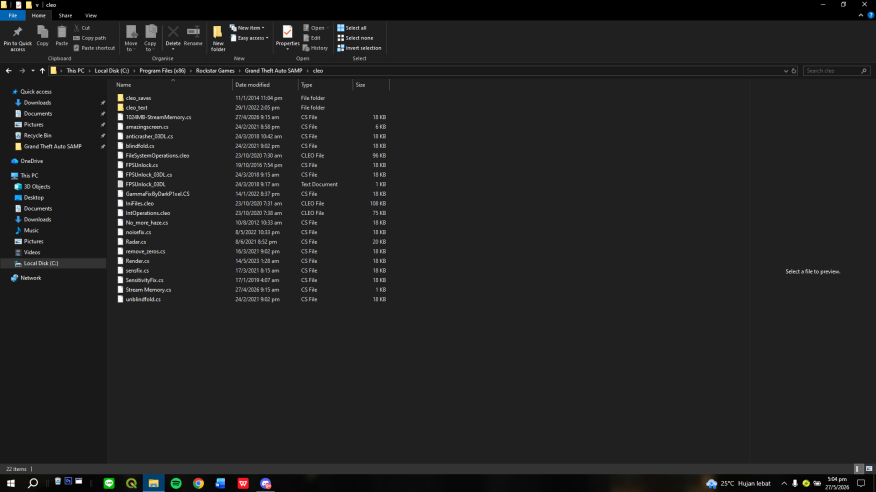This screenshot has width=876, height=492.
Task: Open the Copy to dropdown
Action: (150, 37)
